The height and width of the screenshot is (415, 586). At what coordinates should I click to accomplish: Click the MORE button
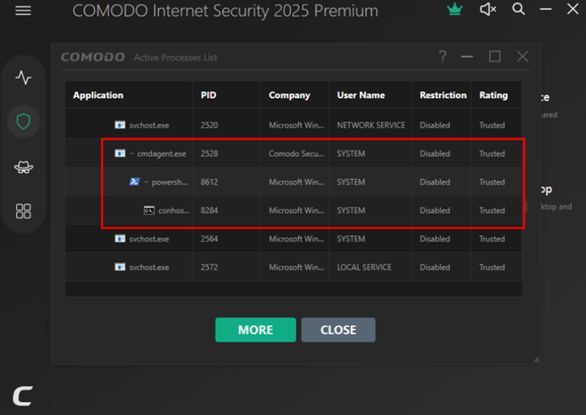point(256,330)
